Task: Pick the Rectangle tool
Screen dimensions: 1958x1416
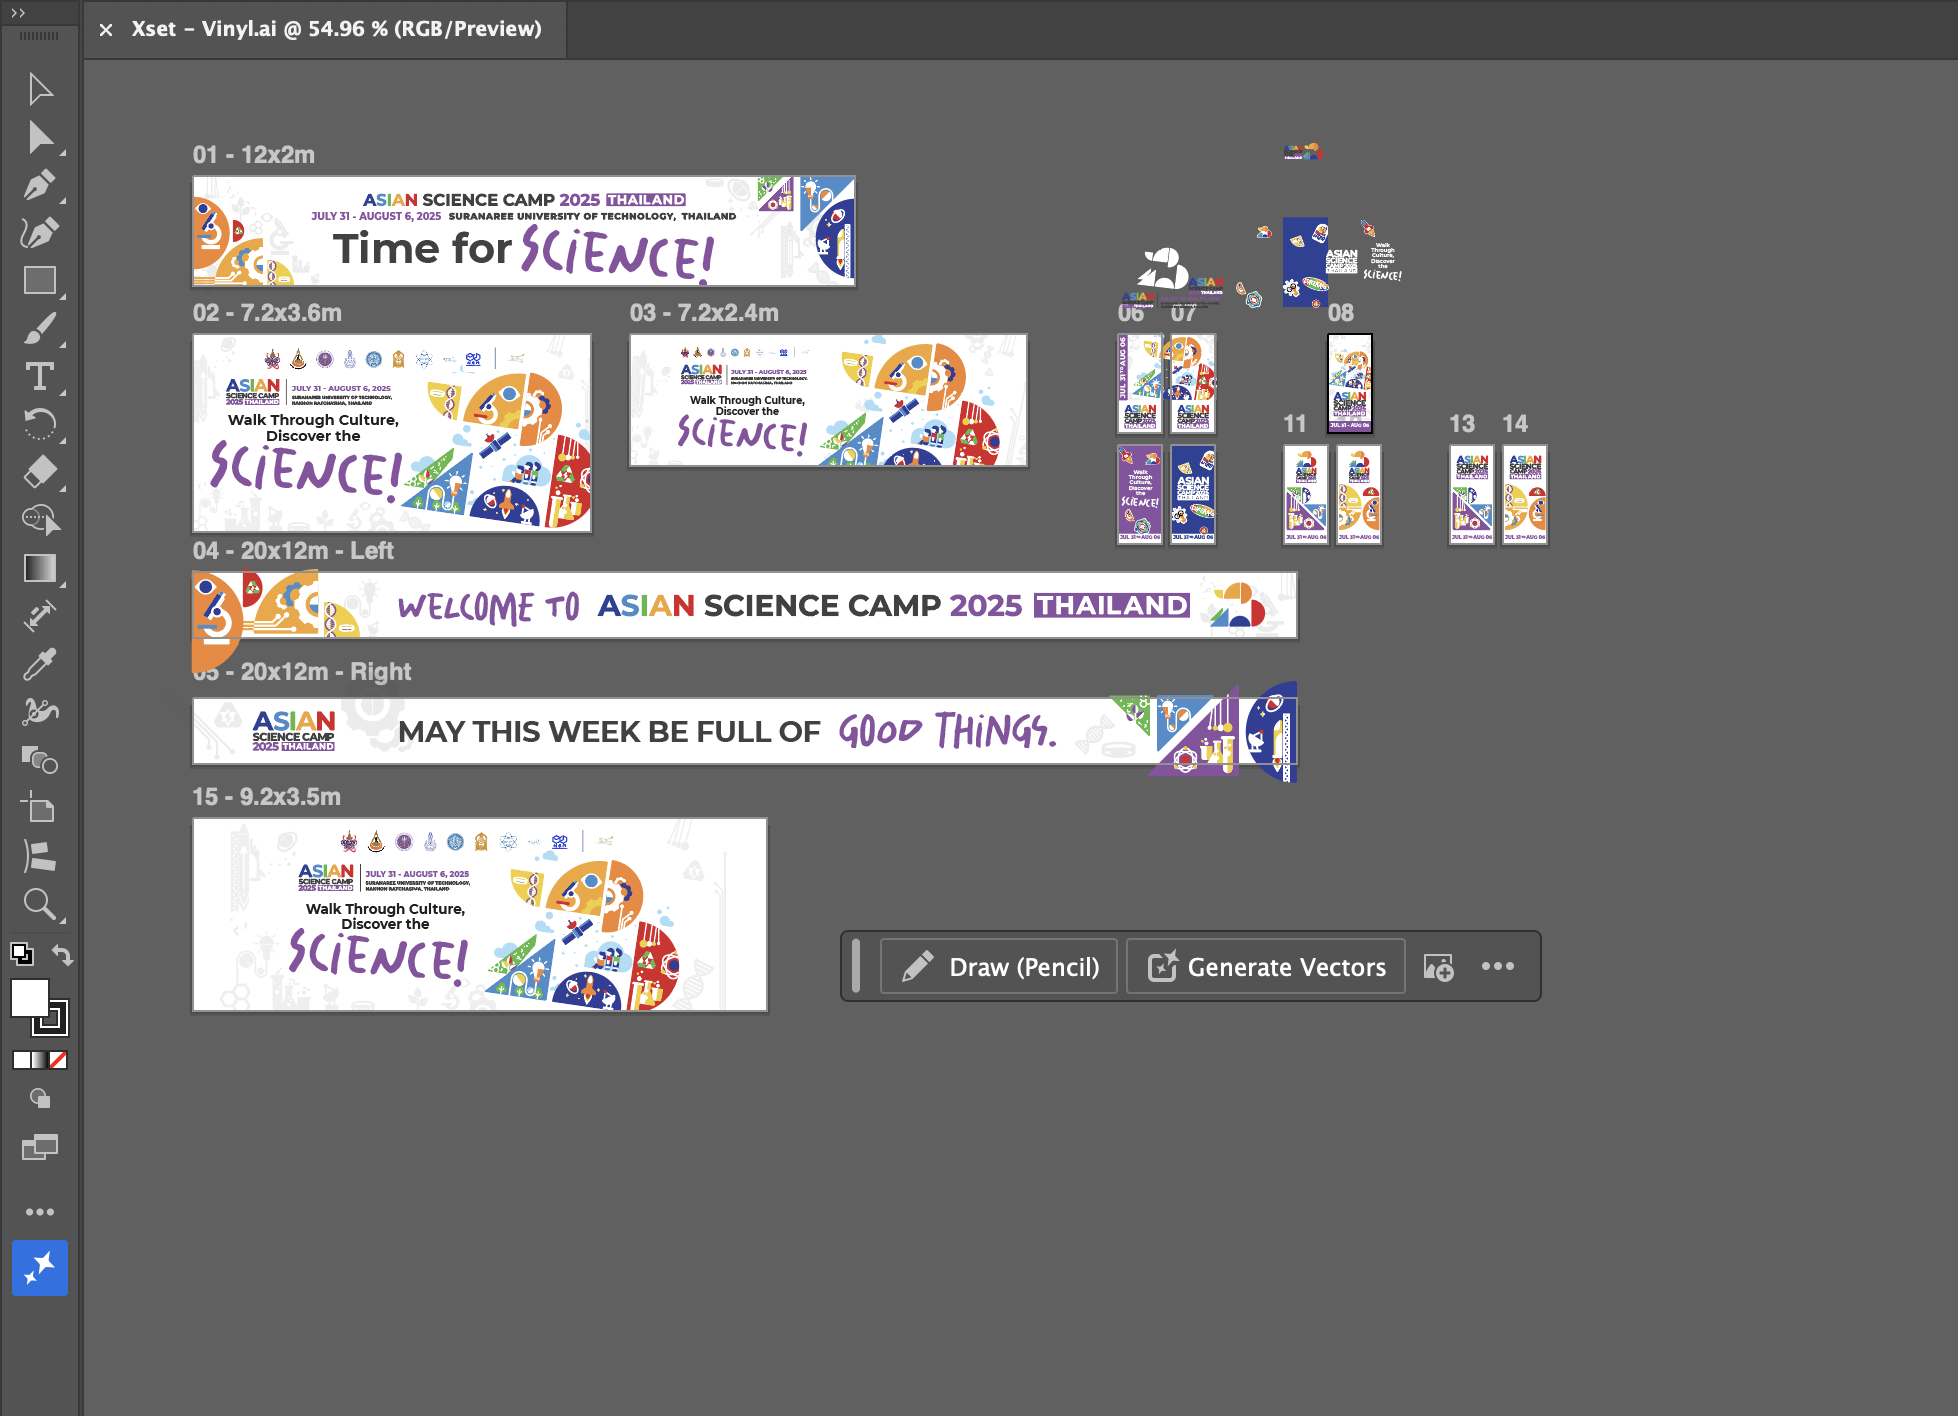Action: (40, 281)
